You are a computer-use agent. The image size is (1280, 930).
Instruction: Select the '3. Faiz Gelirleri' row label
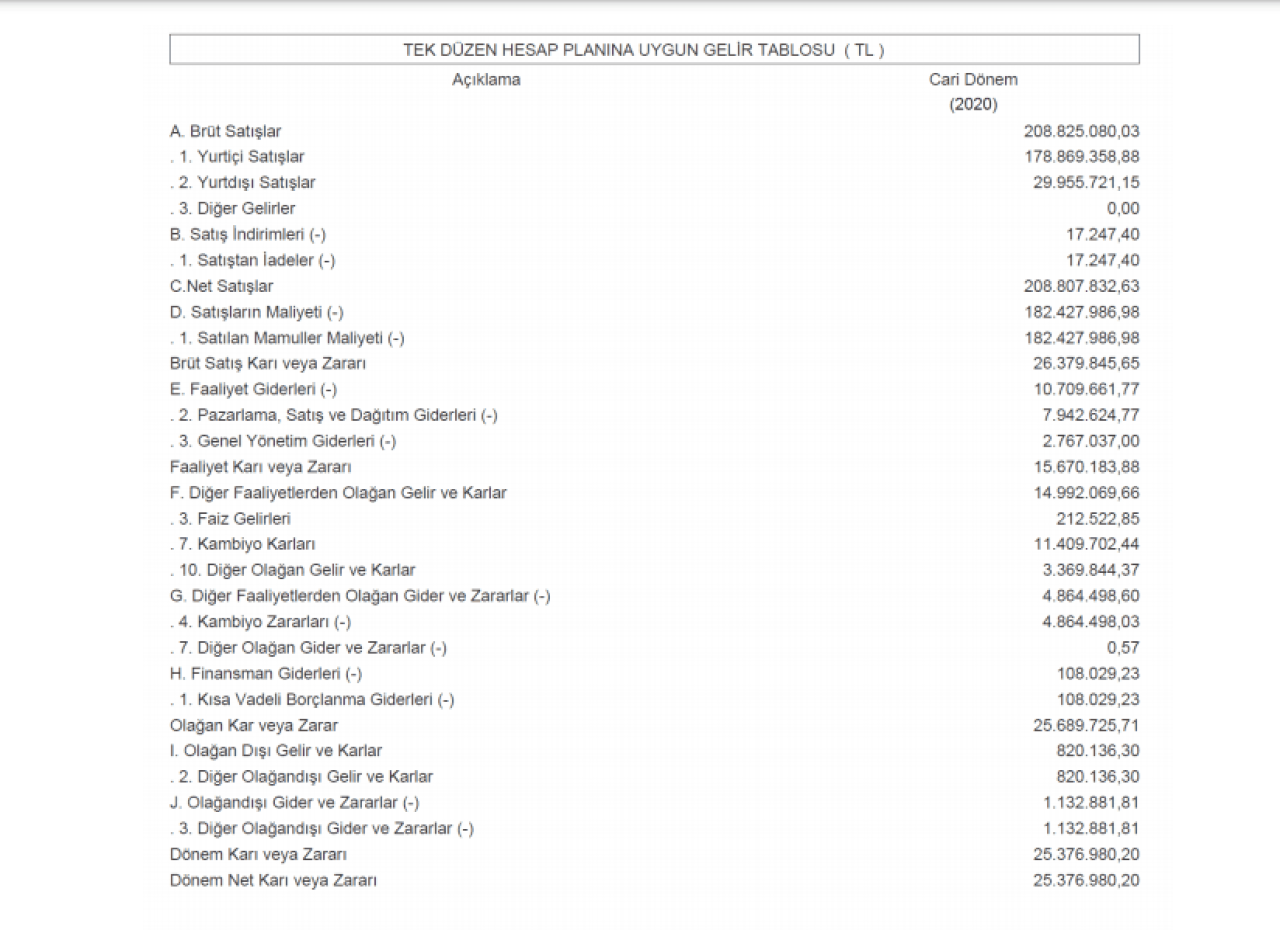point(231,519)
